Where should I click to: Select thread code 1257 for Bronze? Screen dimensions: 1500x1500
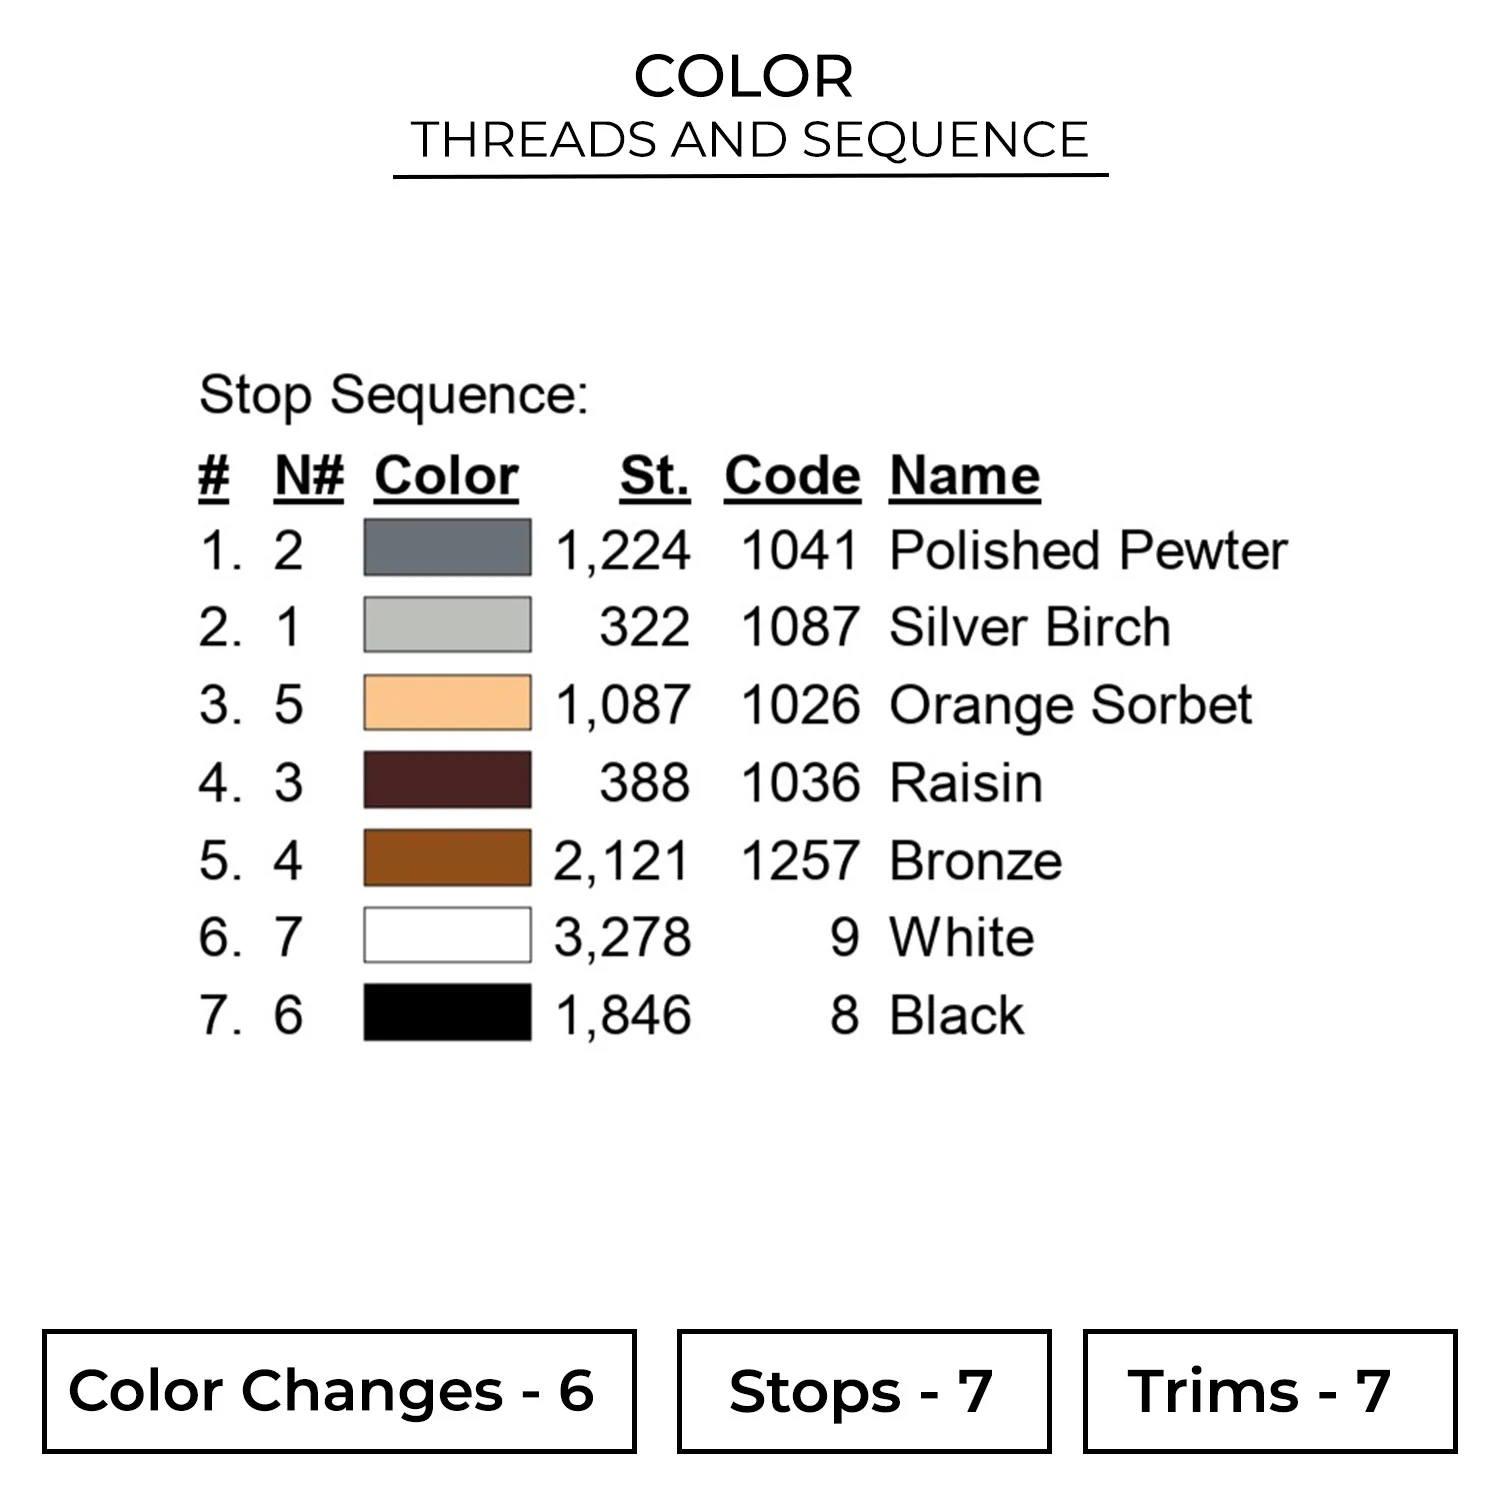[x=800, y=860]
